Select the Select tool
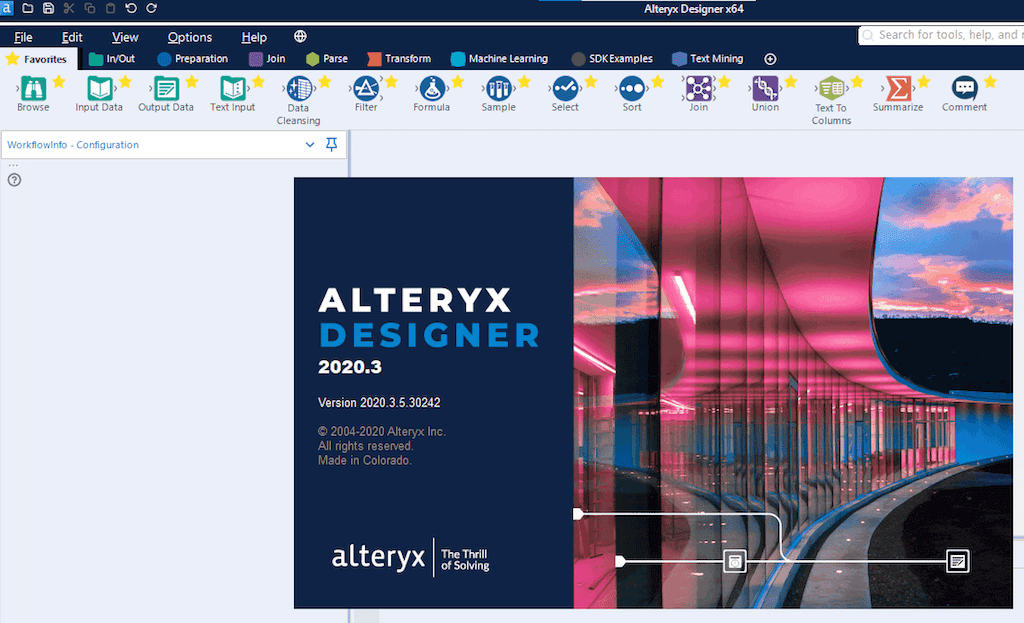 [565, 93]
